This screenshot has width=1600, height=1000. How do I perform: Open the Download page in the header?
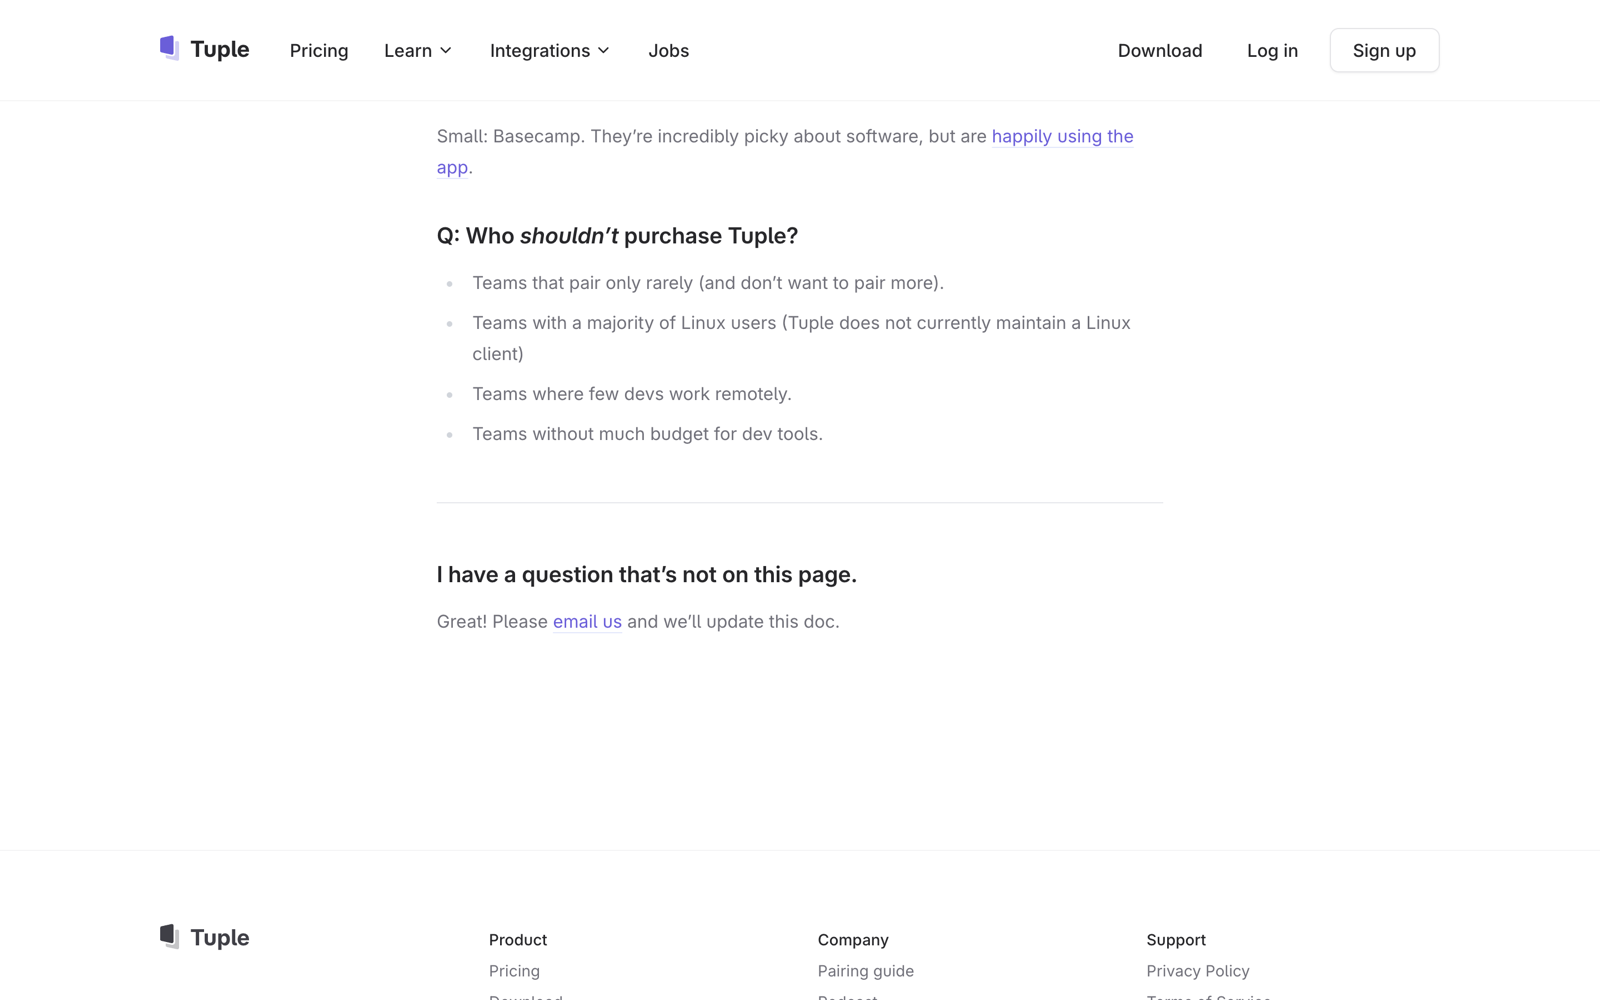pos(1160,50)
